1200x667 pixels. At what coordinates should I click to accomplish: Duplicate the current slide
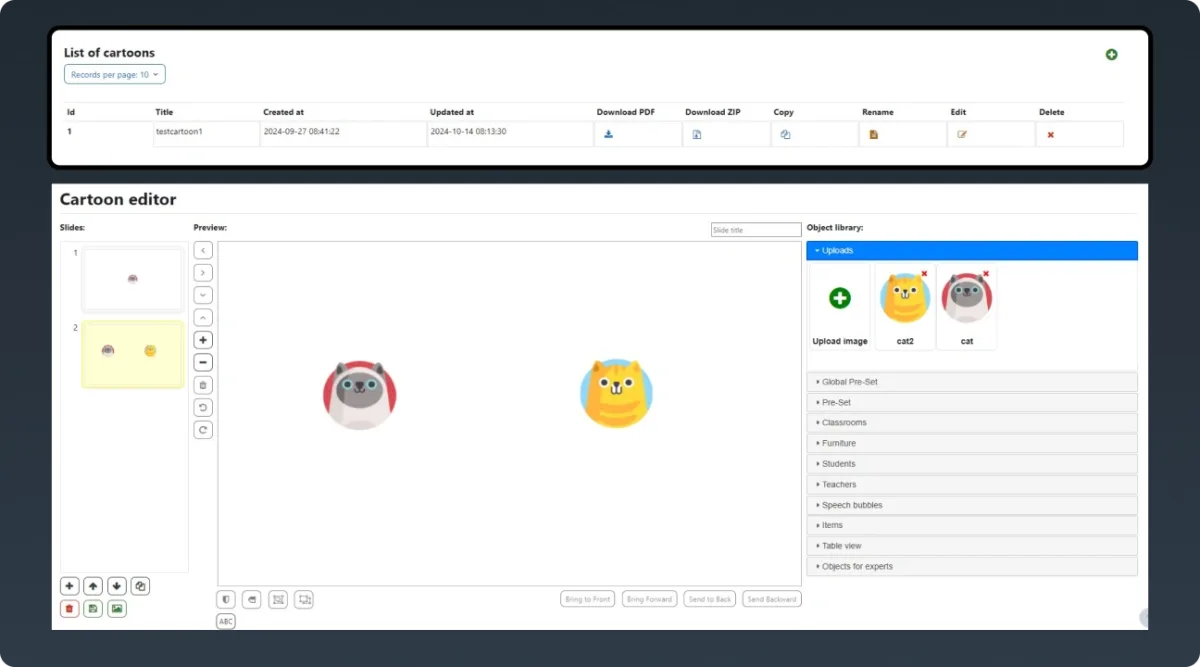pyautogui.click(x=141, y=586)
